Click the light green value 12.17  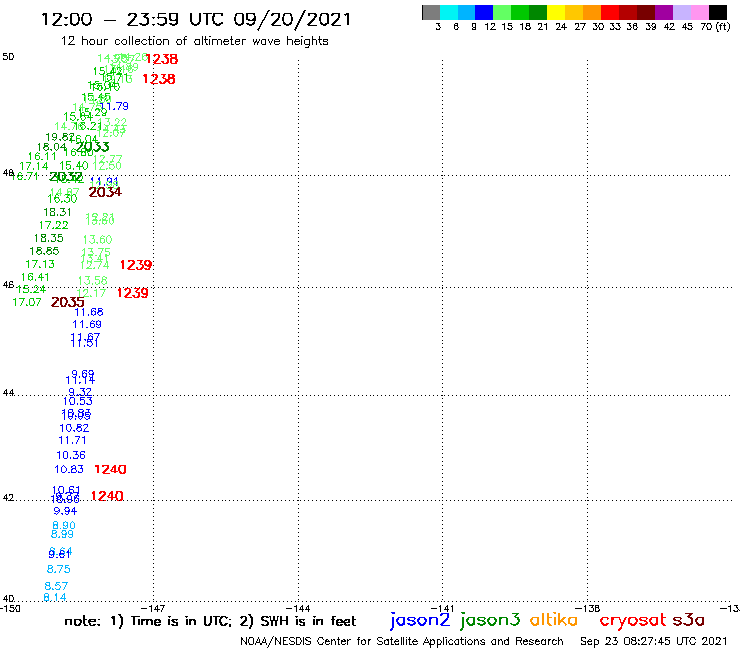[x=91, y=293]
